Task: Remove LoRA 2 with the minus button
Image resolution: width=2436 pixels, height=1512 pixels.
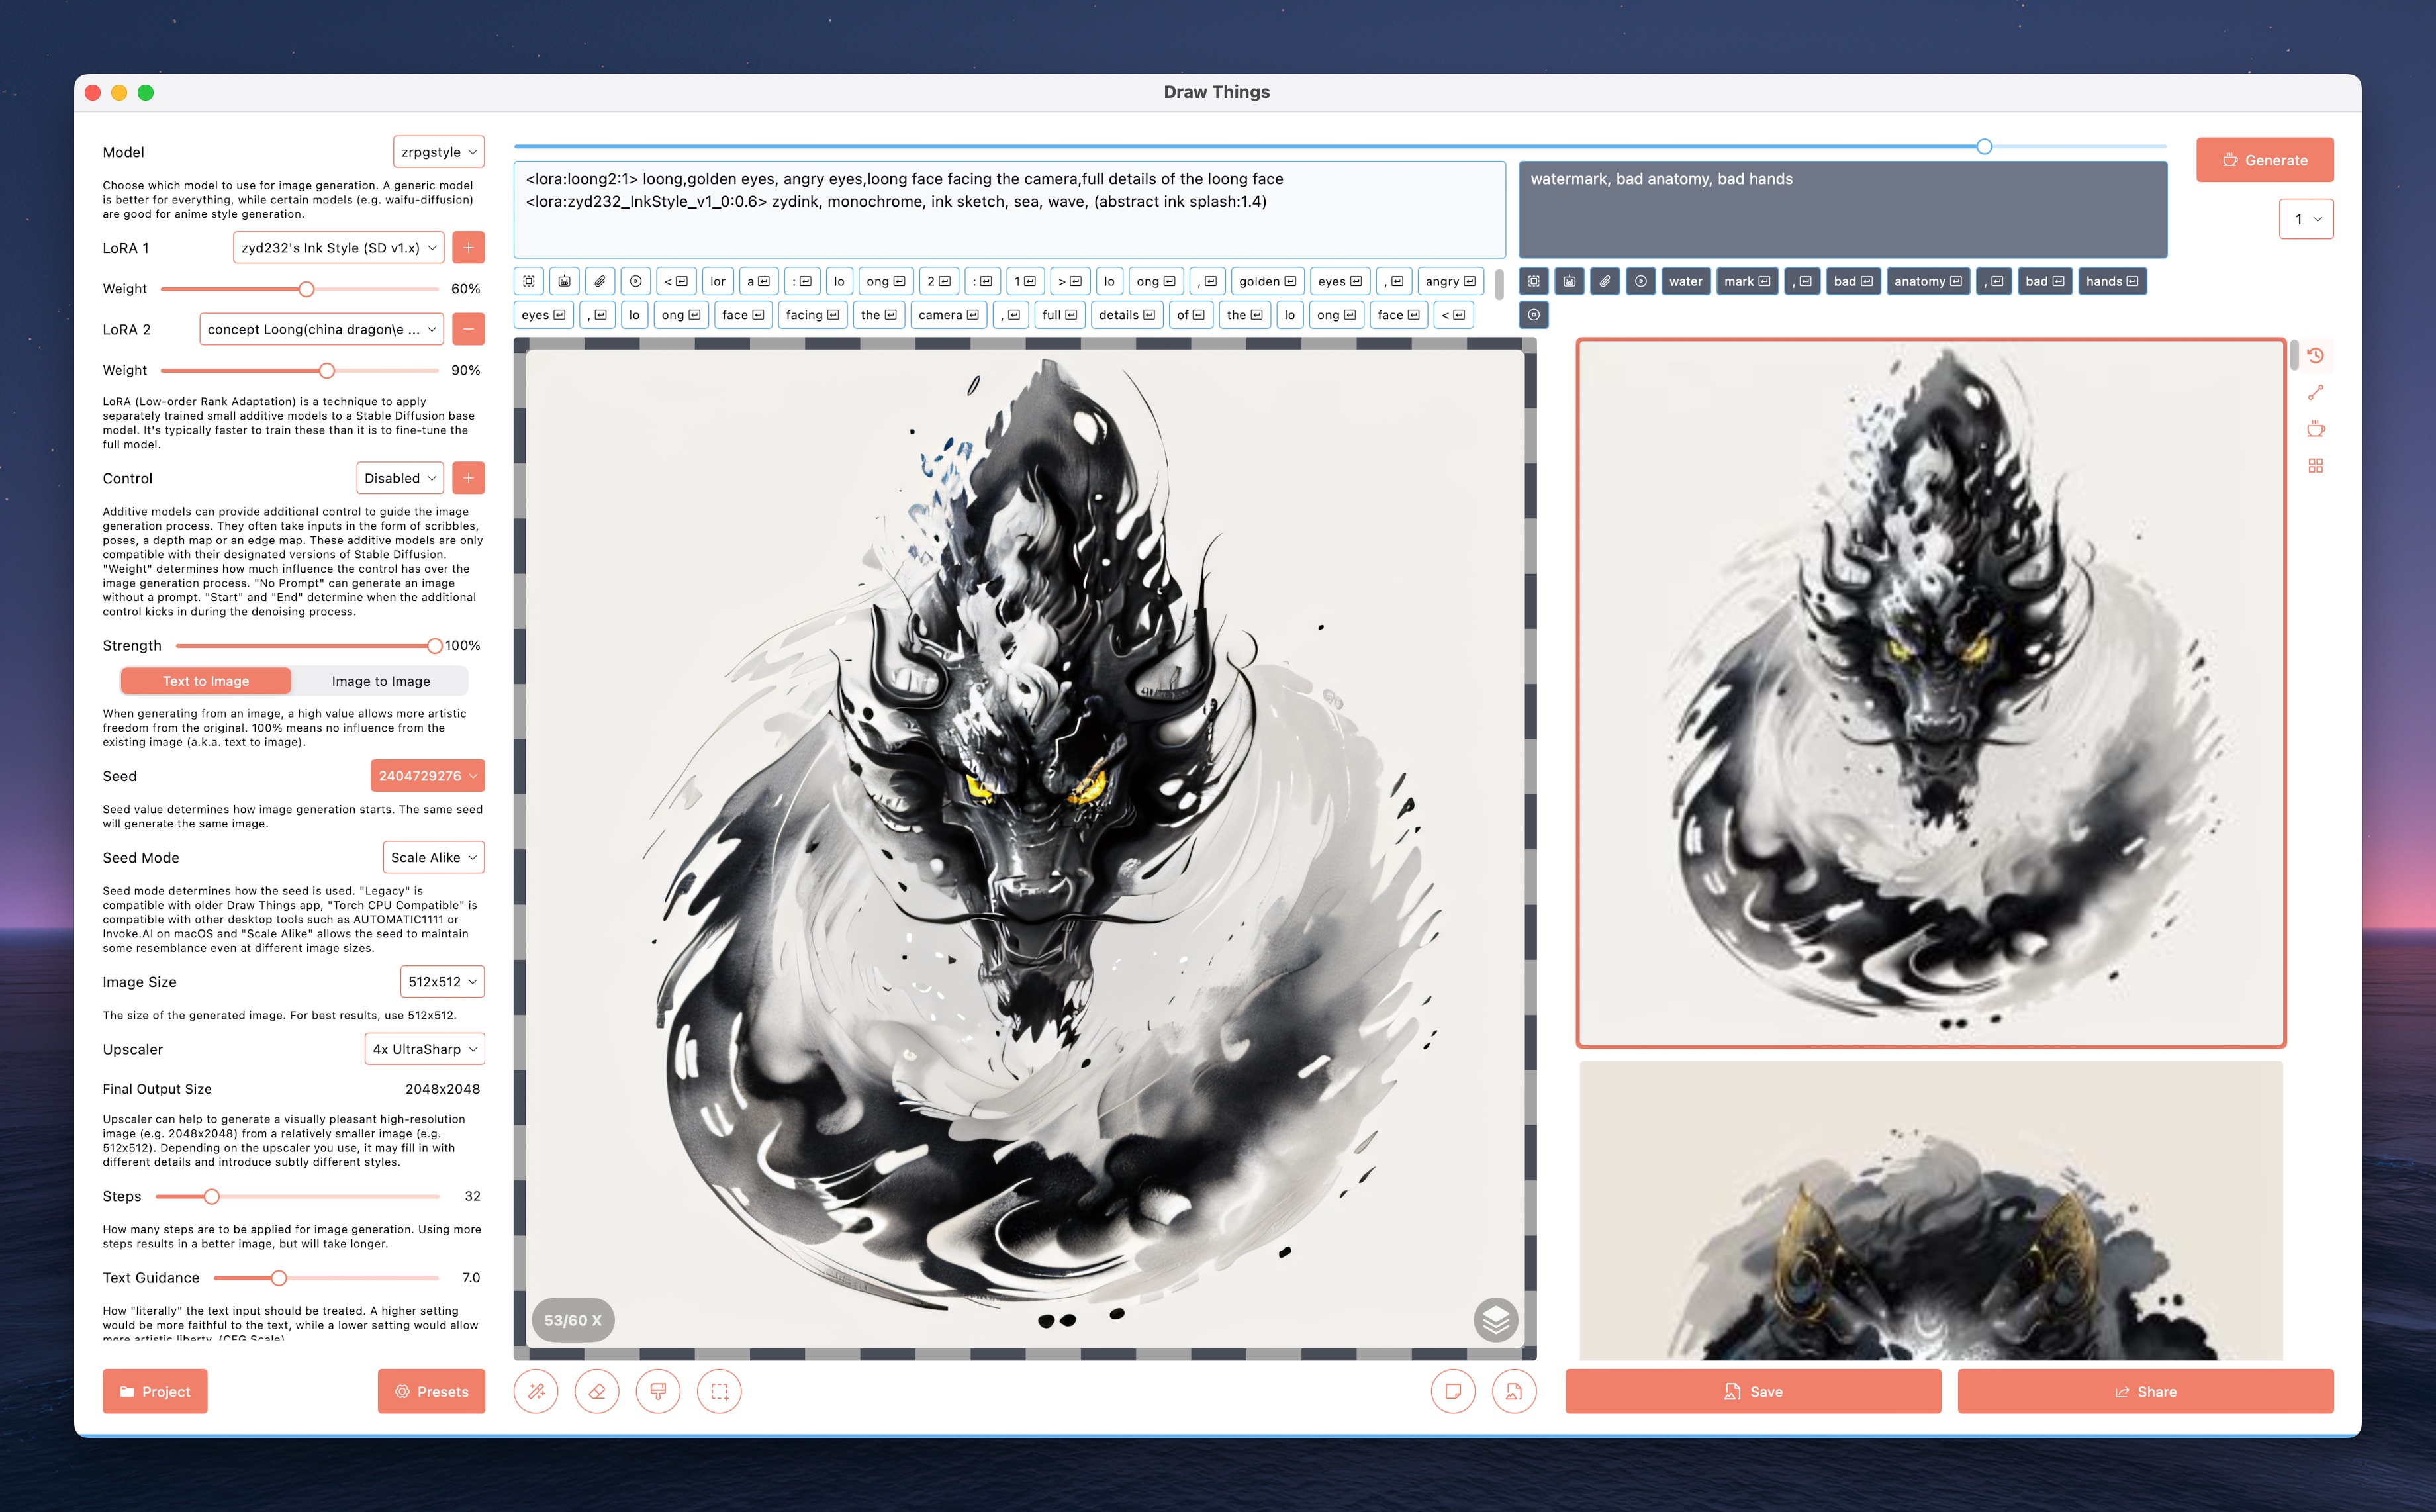Action: point(468,329)
